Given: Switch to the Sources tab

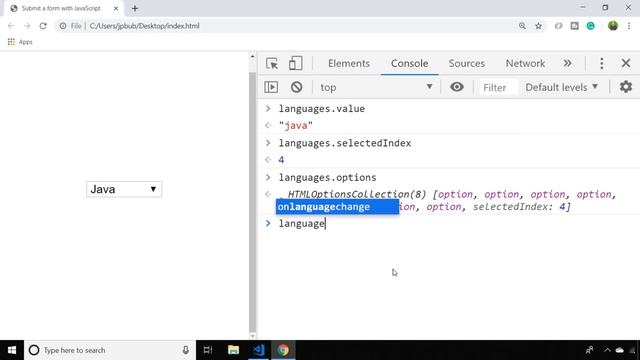Looking at the screenshot, I should pyautogui.click(x=467, y=63).
